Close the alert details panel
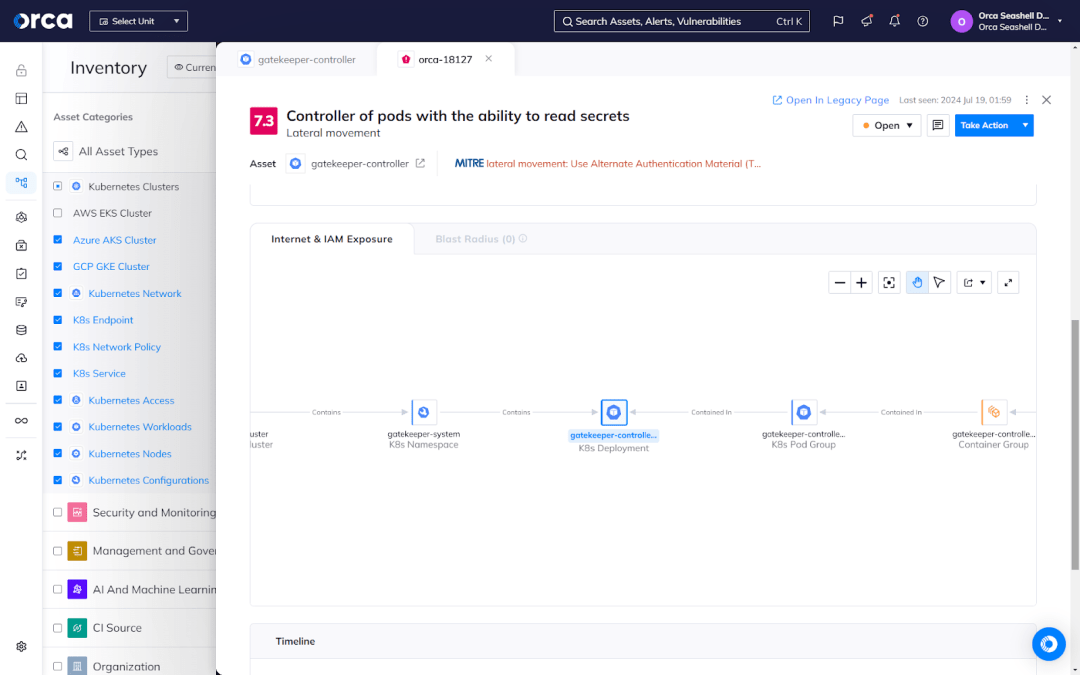 click(1046, 100)
